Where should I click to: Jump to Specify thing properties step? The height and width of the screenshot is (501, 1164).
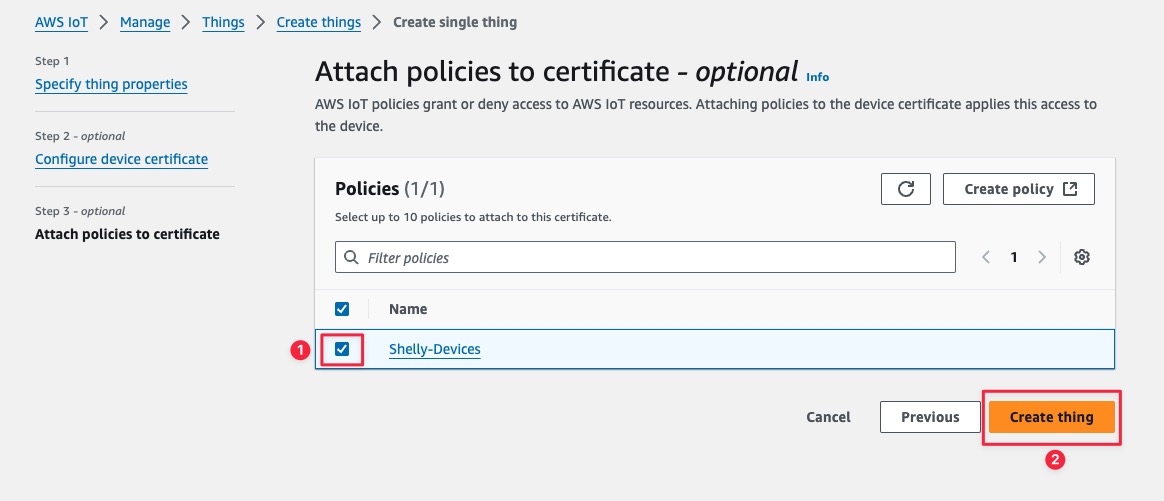(x=111, y=84)
